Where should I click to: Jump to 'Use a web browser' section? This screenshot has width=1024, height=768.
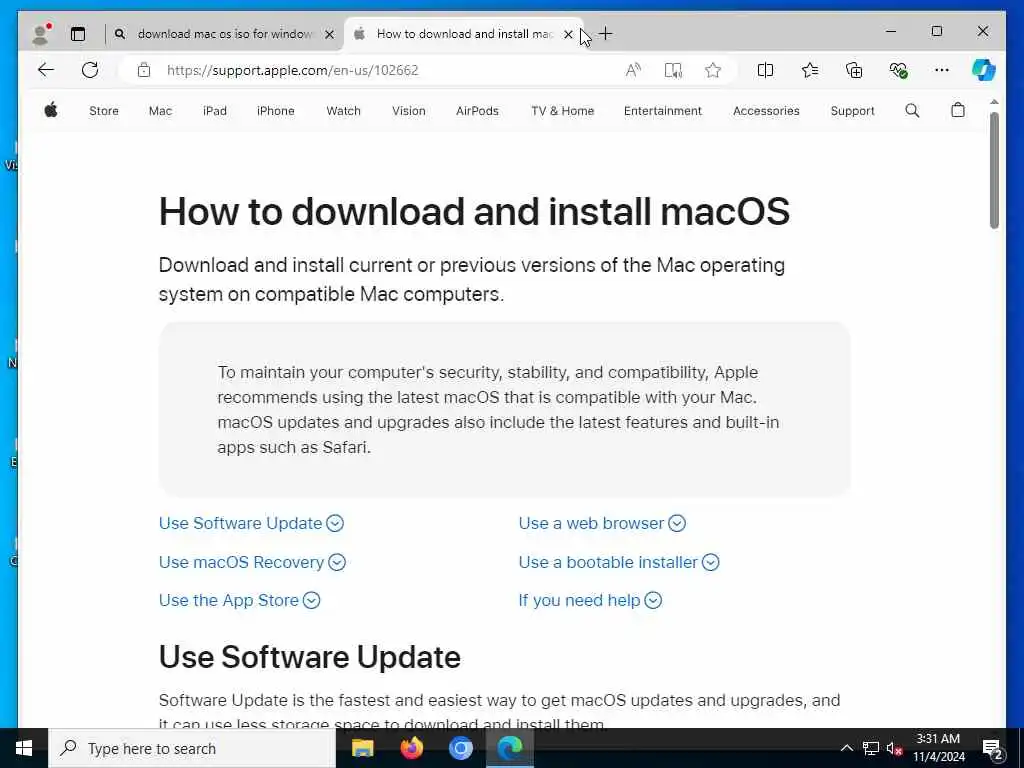coord(602,523)
